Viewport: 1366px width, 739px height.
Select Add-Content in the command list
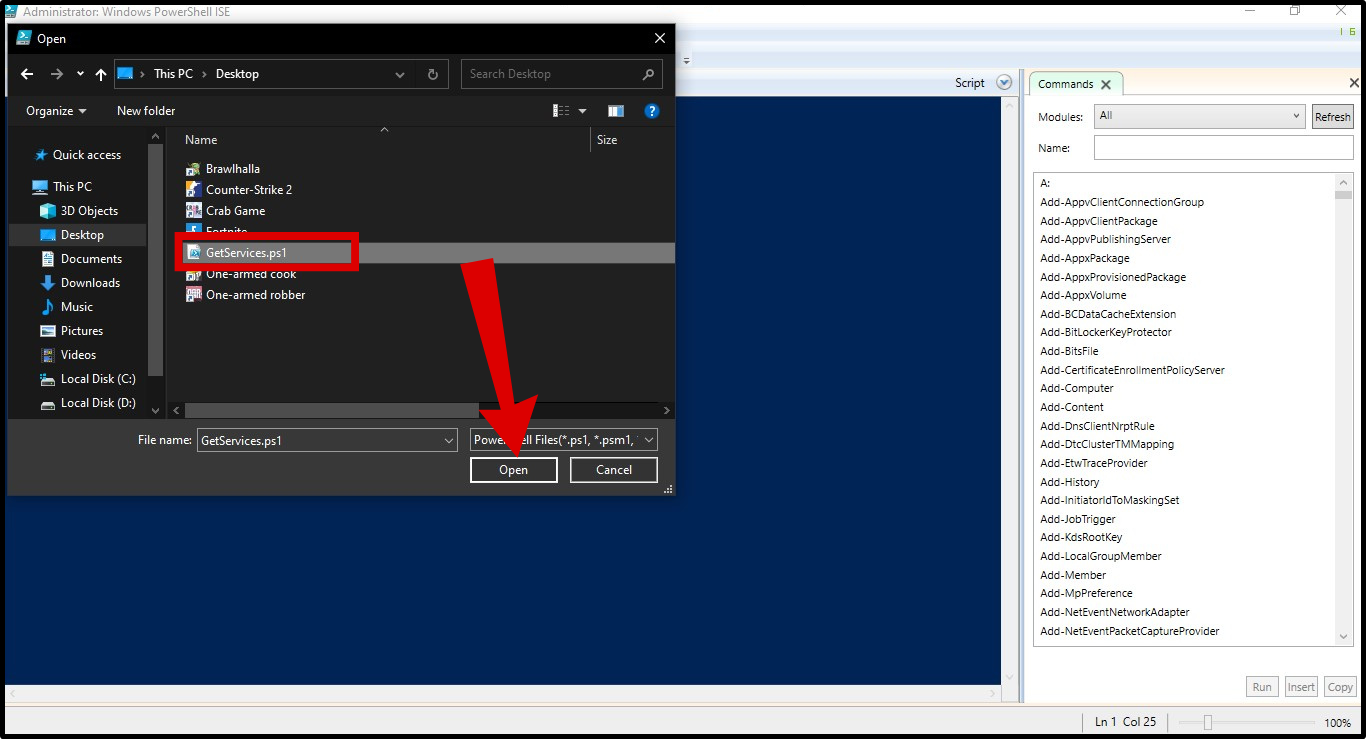(1072, 407)
